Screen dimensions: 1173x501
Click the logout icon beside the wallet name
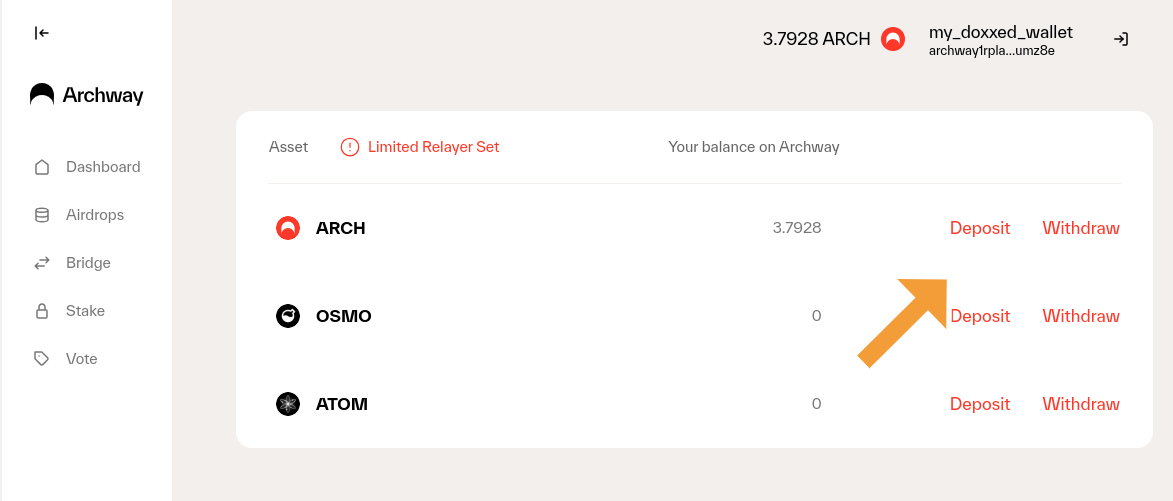point(1121,39)
